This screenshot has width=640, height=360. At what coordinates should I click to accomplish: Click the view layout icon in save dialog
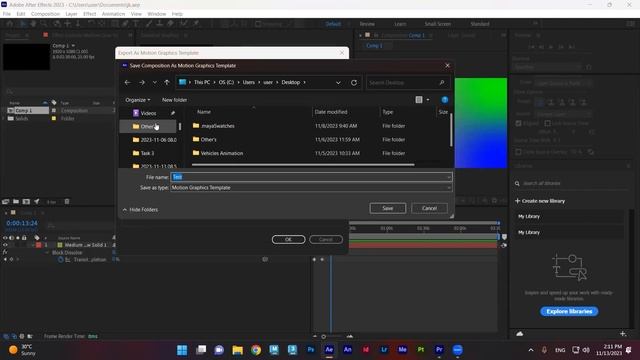pyautogui.click(x=419, y=100)
